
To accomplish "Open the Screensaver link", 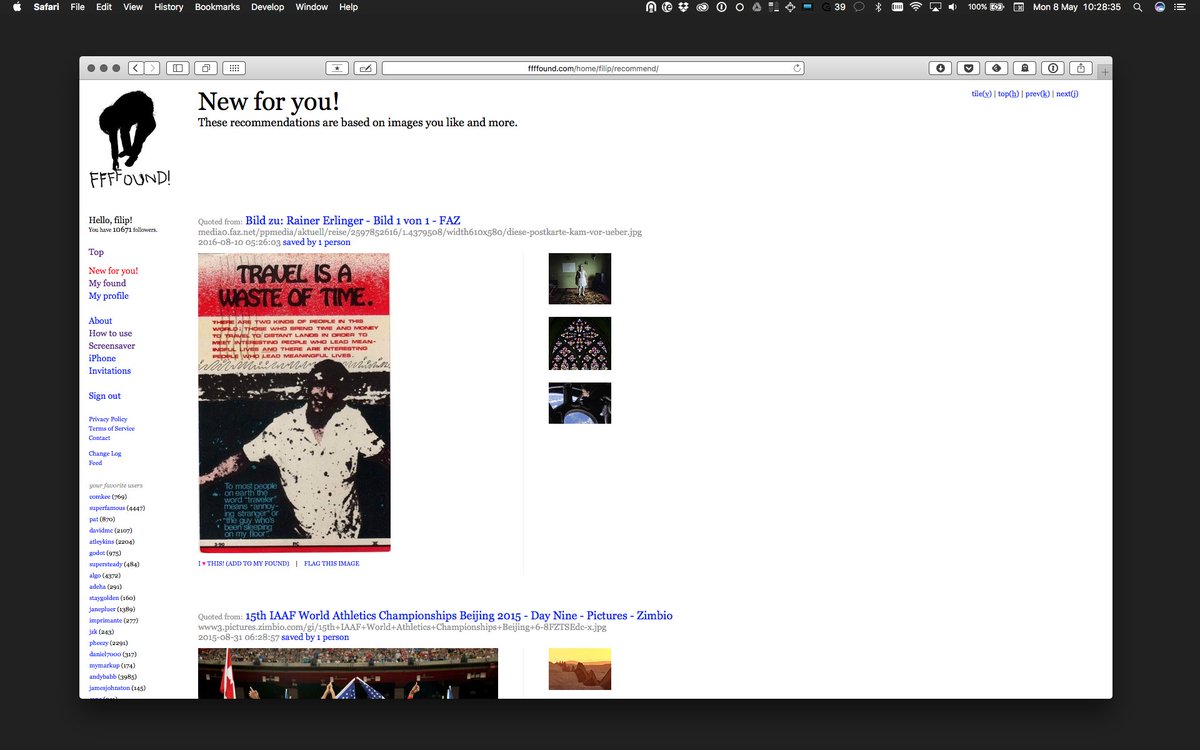I will pos(111,346).
